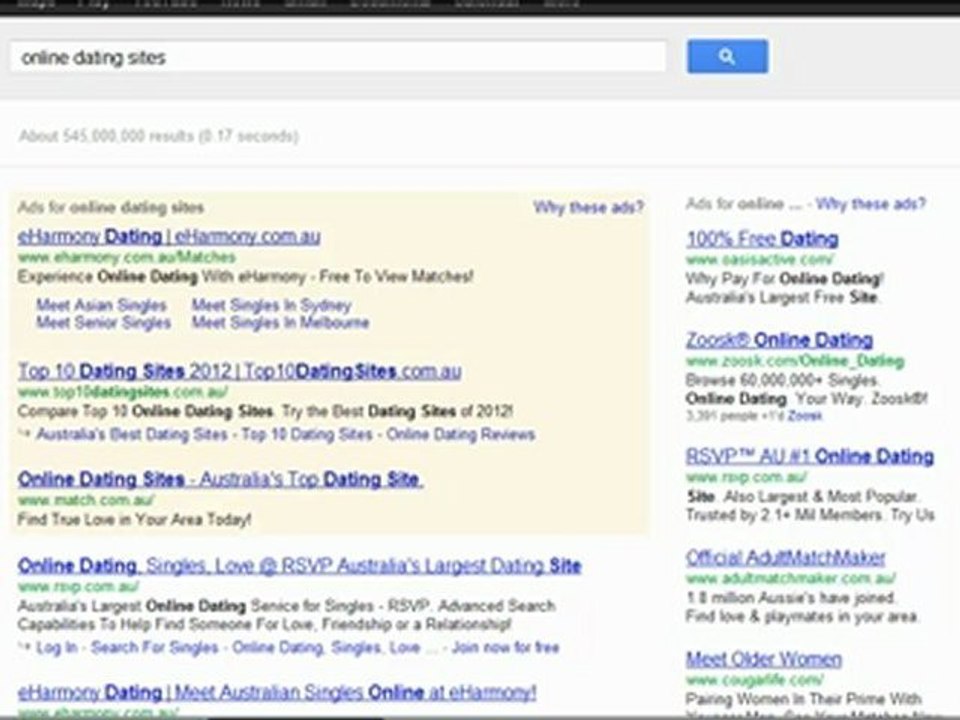This screenshot has height=720, width=960.
Task: Open the 'Zoosk® Online Dating' sidebar ad
Action: [x=779, y=340]
